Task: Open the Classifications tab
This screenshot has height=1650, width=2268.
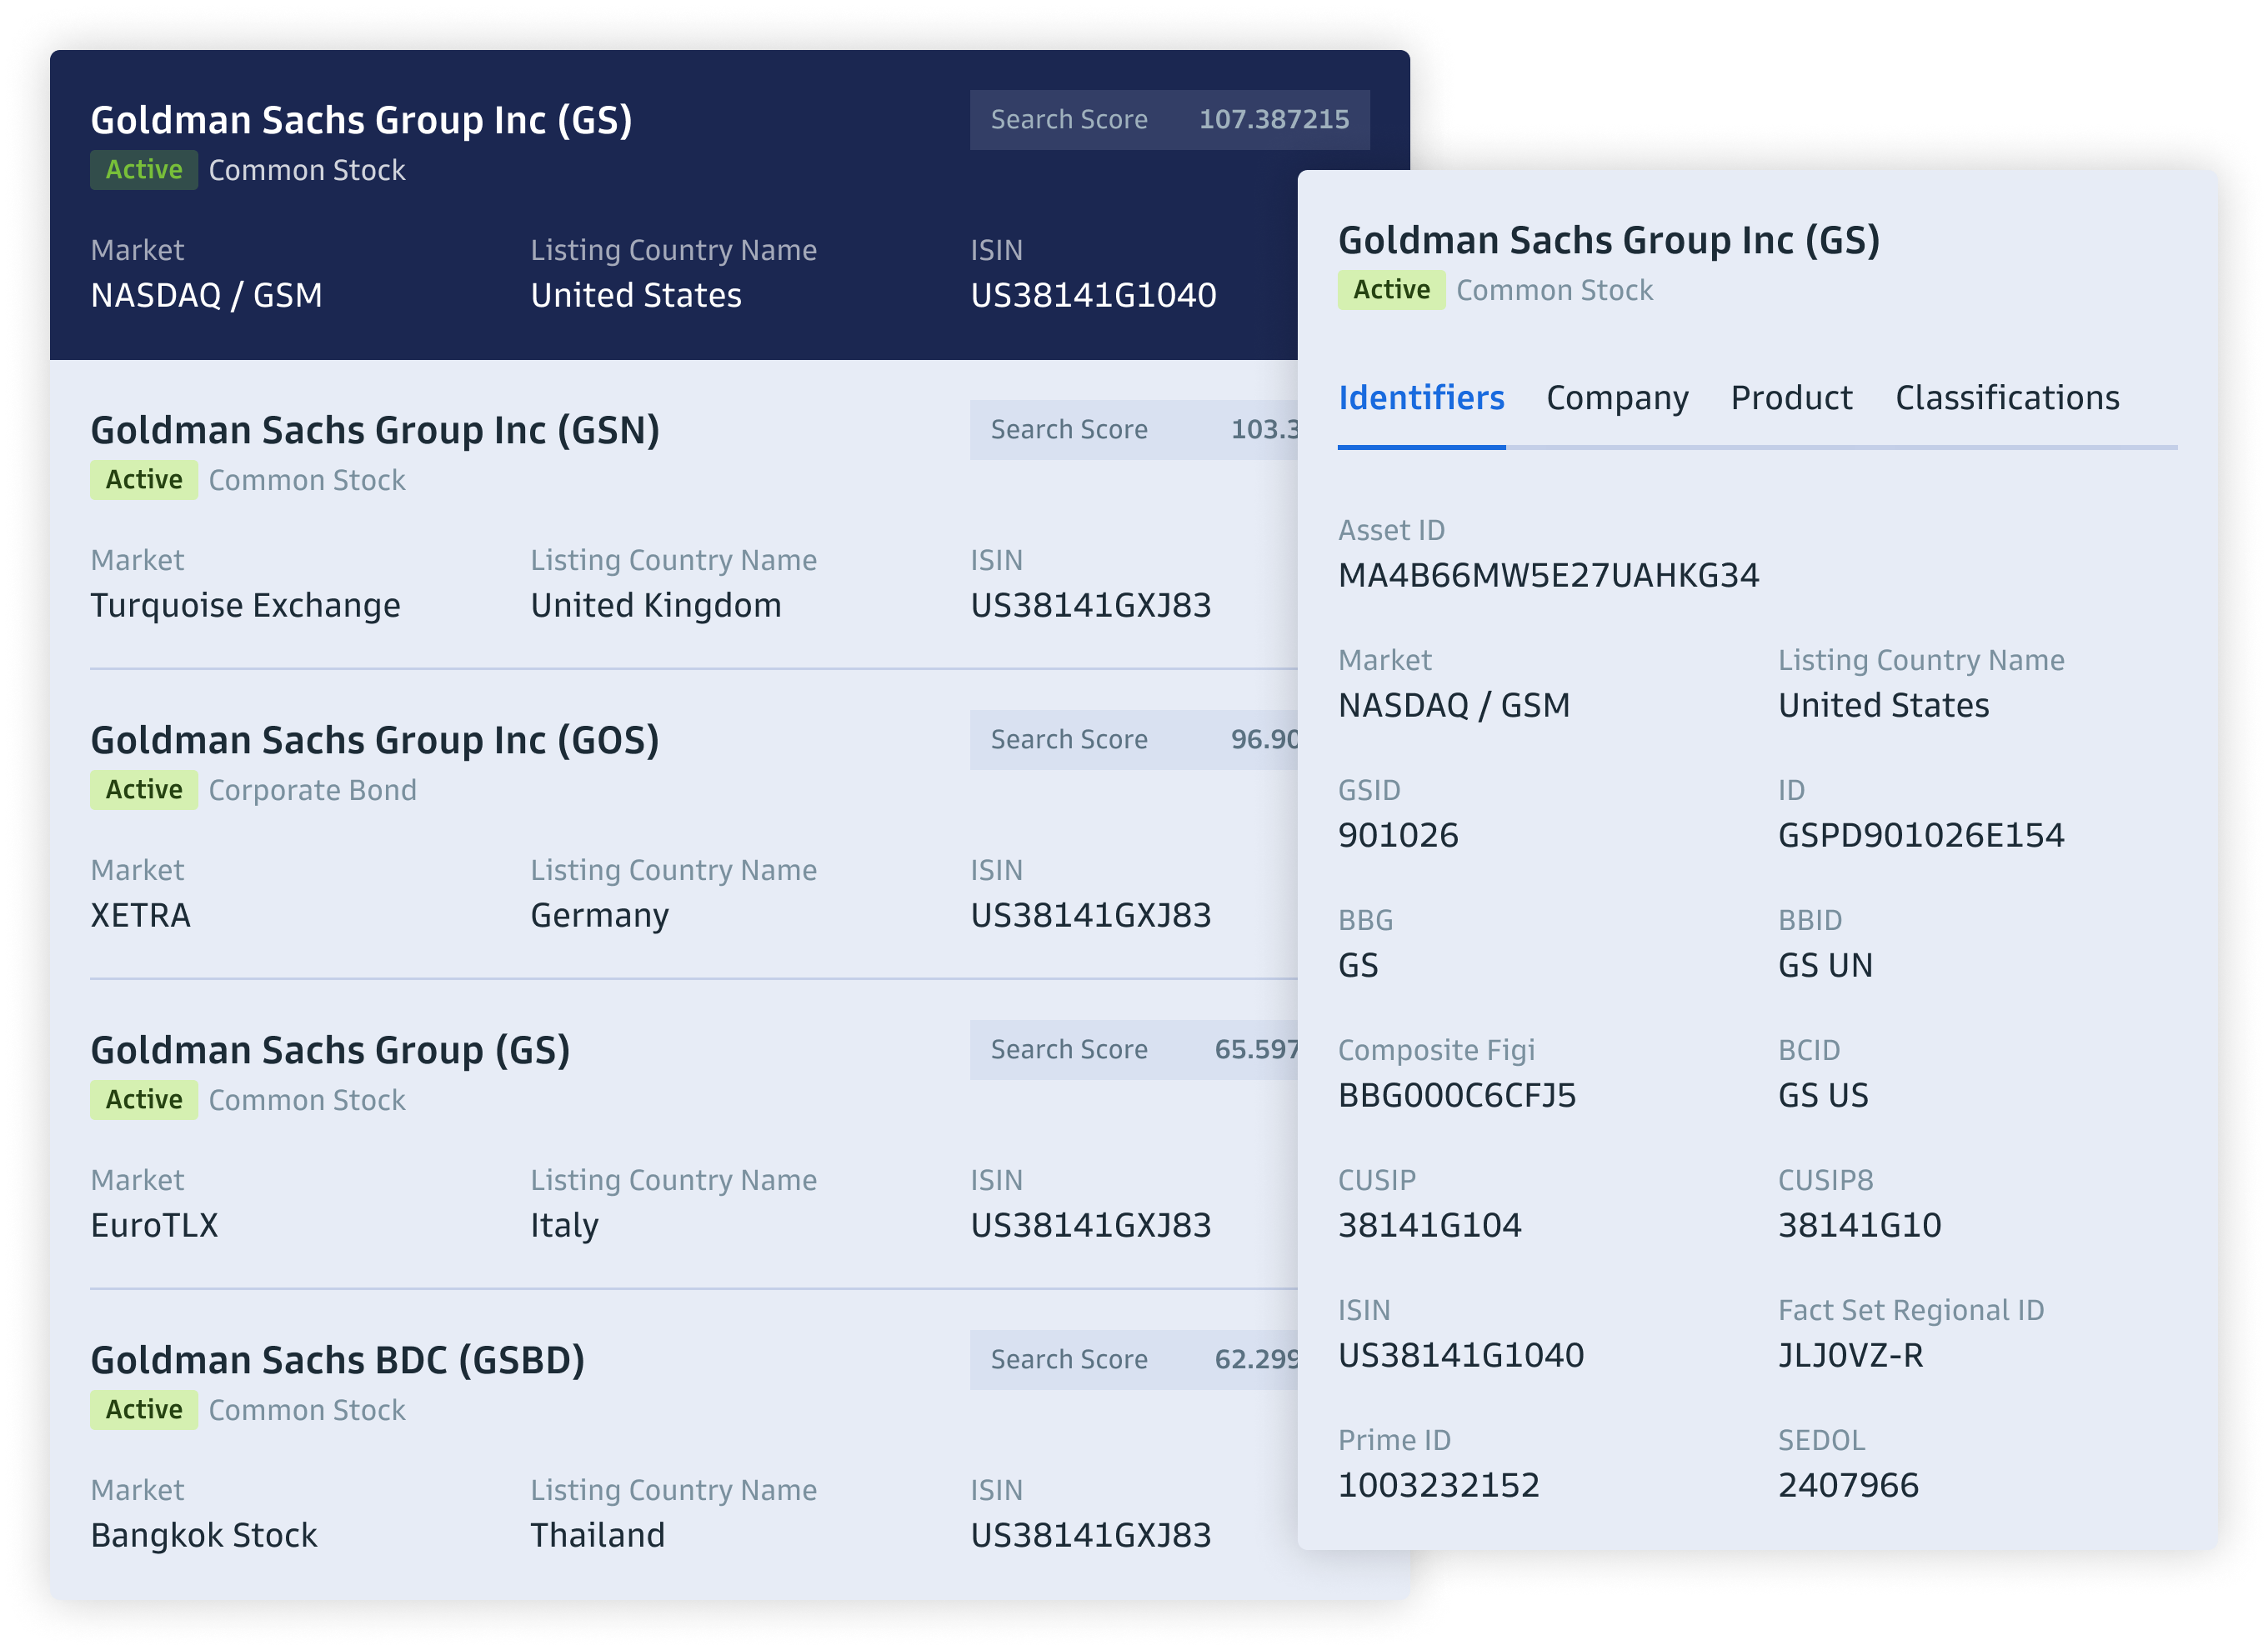Action: click(x=2007, y=398)
